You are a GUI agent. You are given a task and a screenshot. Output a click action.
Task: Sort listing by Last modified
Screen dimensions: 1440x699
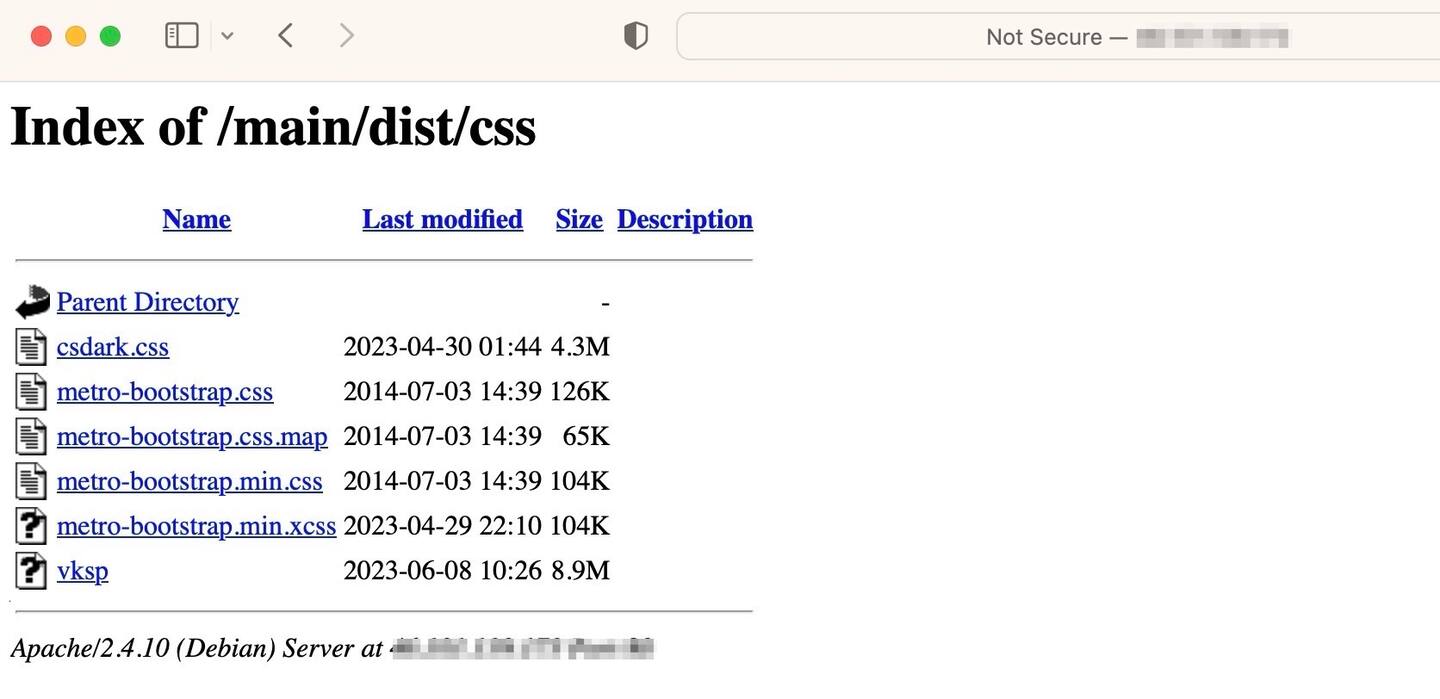(442, 219)
